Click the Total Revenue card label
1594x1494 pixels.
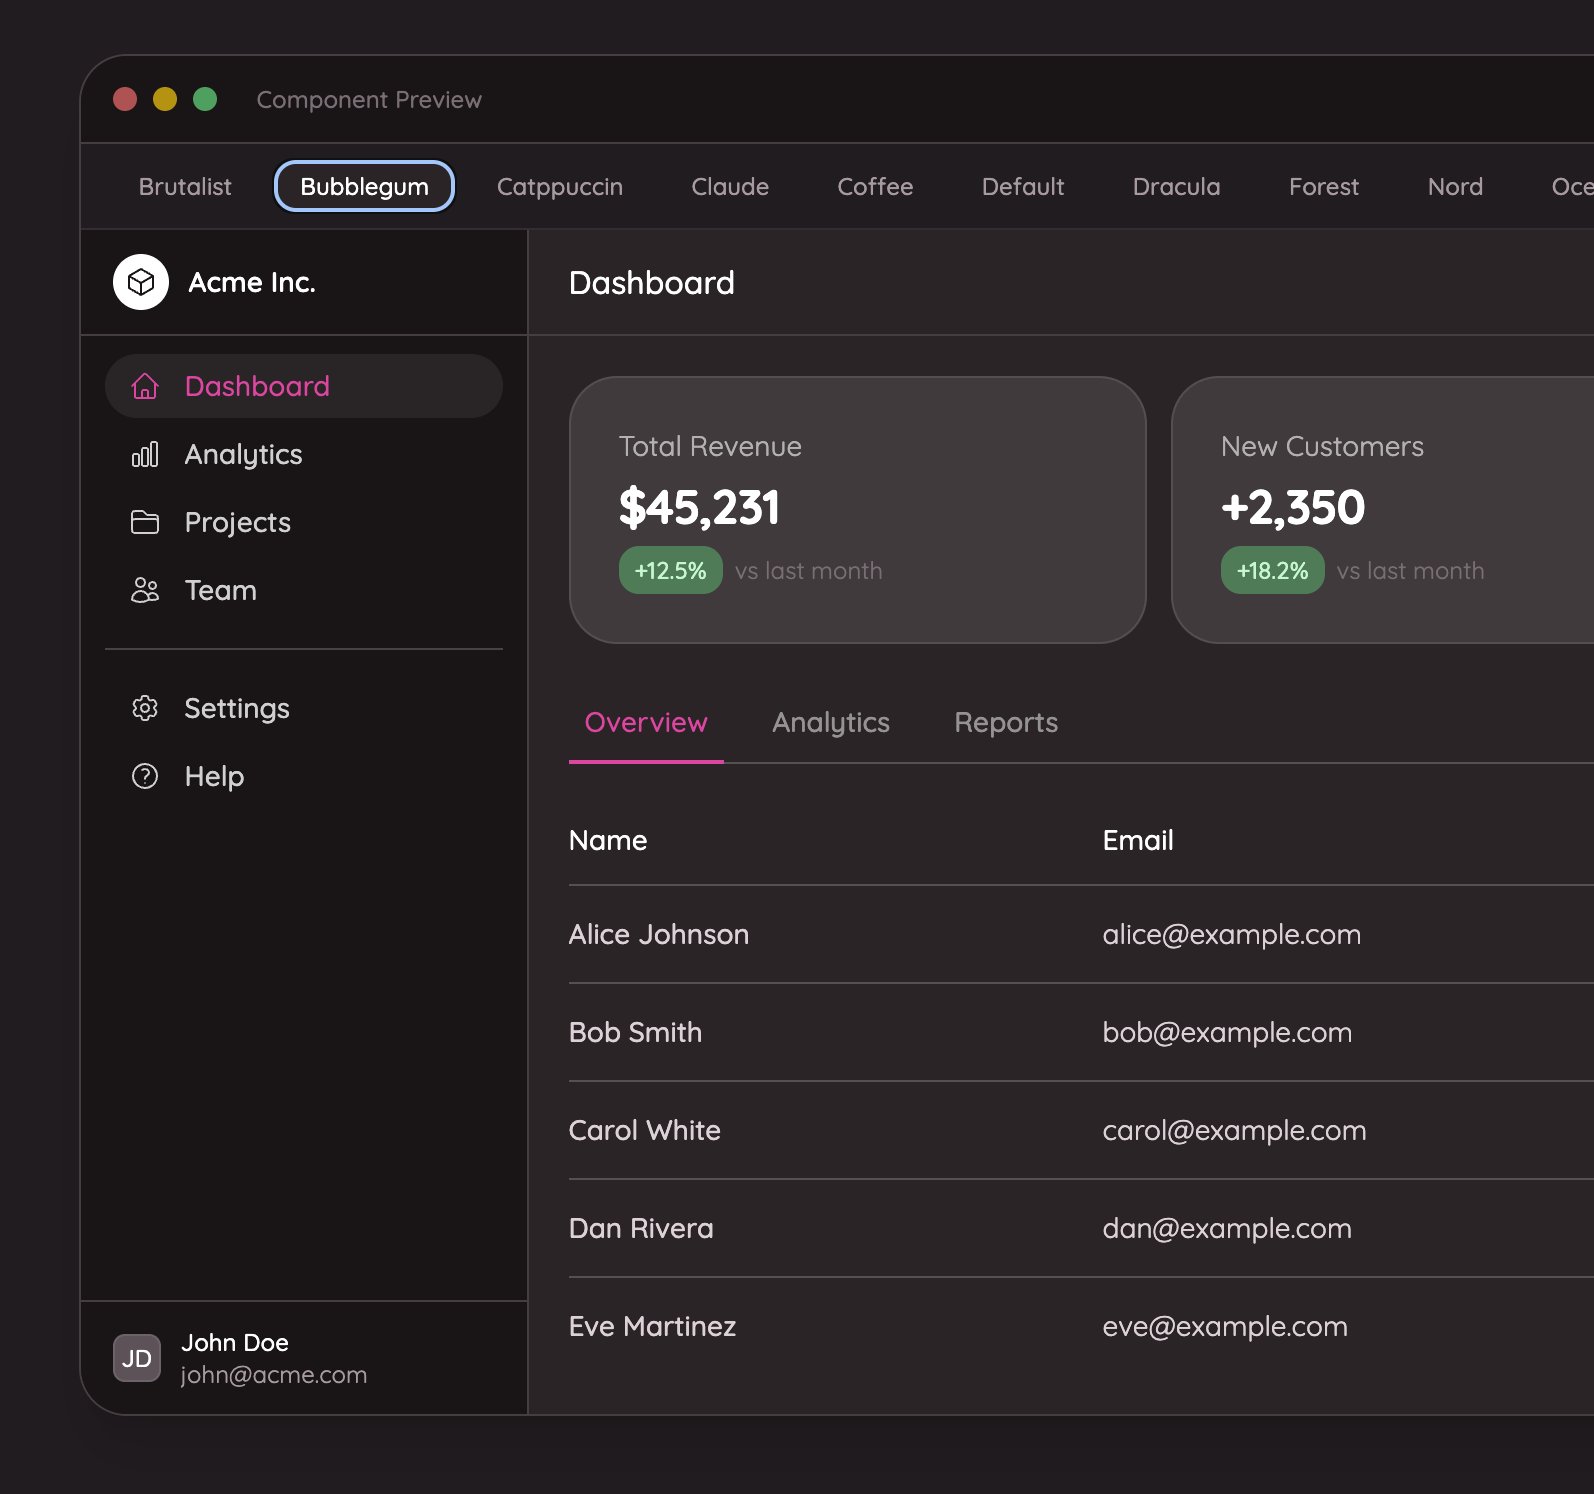pyautogui.click(x=710, y=446)
